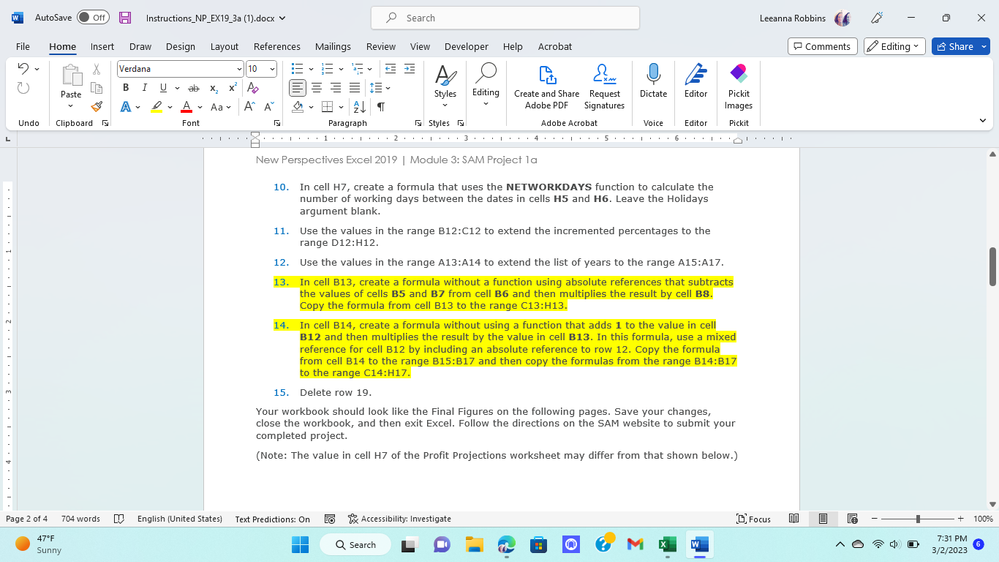Clear all formatting icon

[253, 88]
